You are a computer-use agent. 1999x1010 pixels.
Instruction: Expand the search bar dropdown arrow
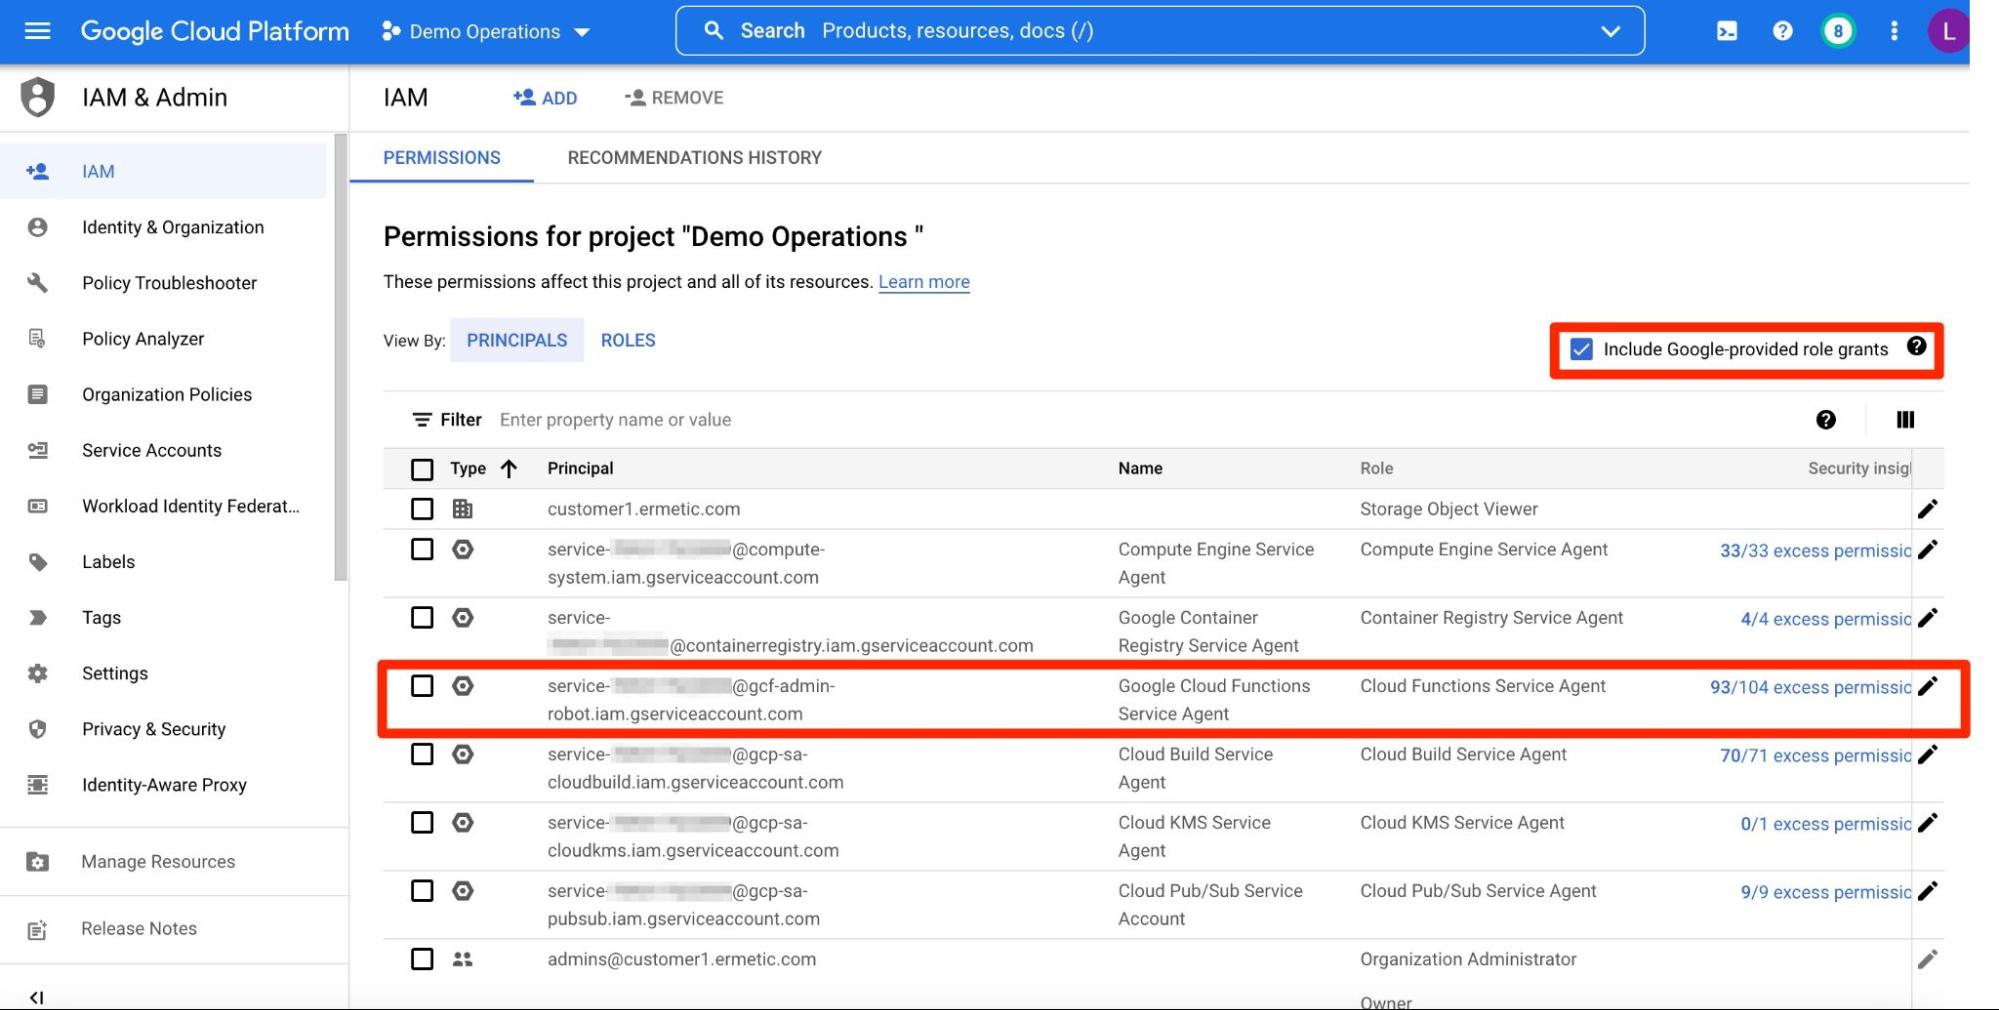pyautogui.click(x=1610, y=31)
